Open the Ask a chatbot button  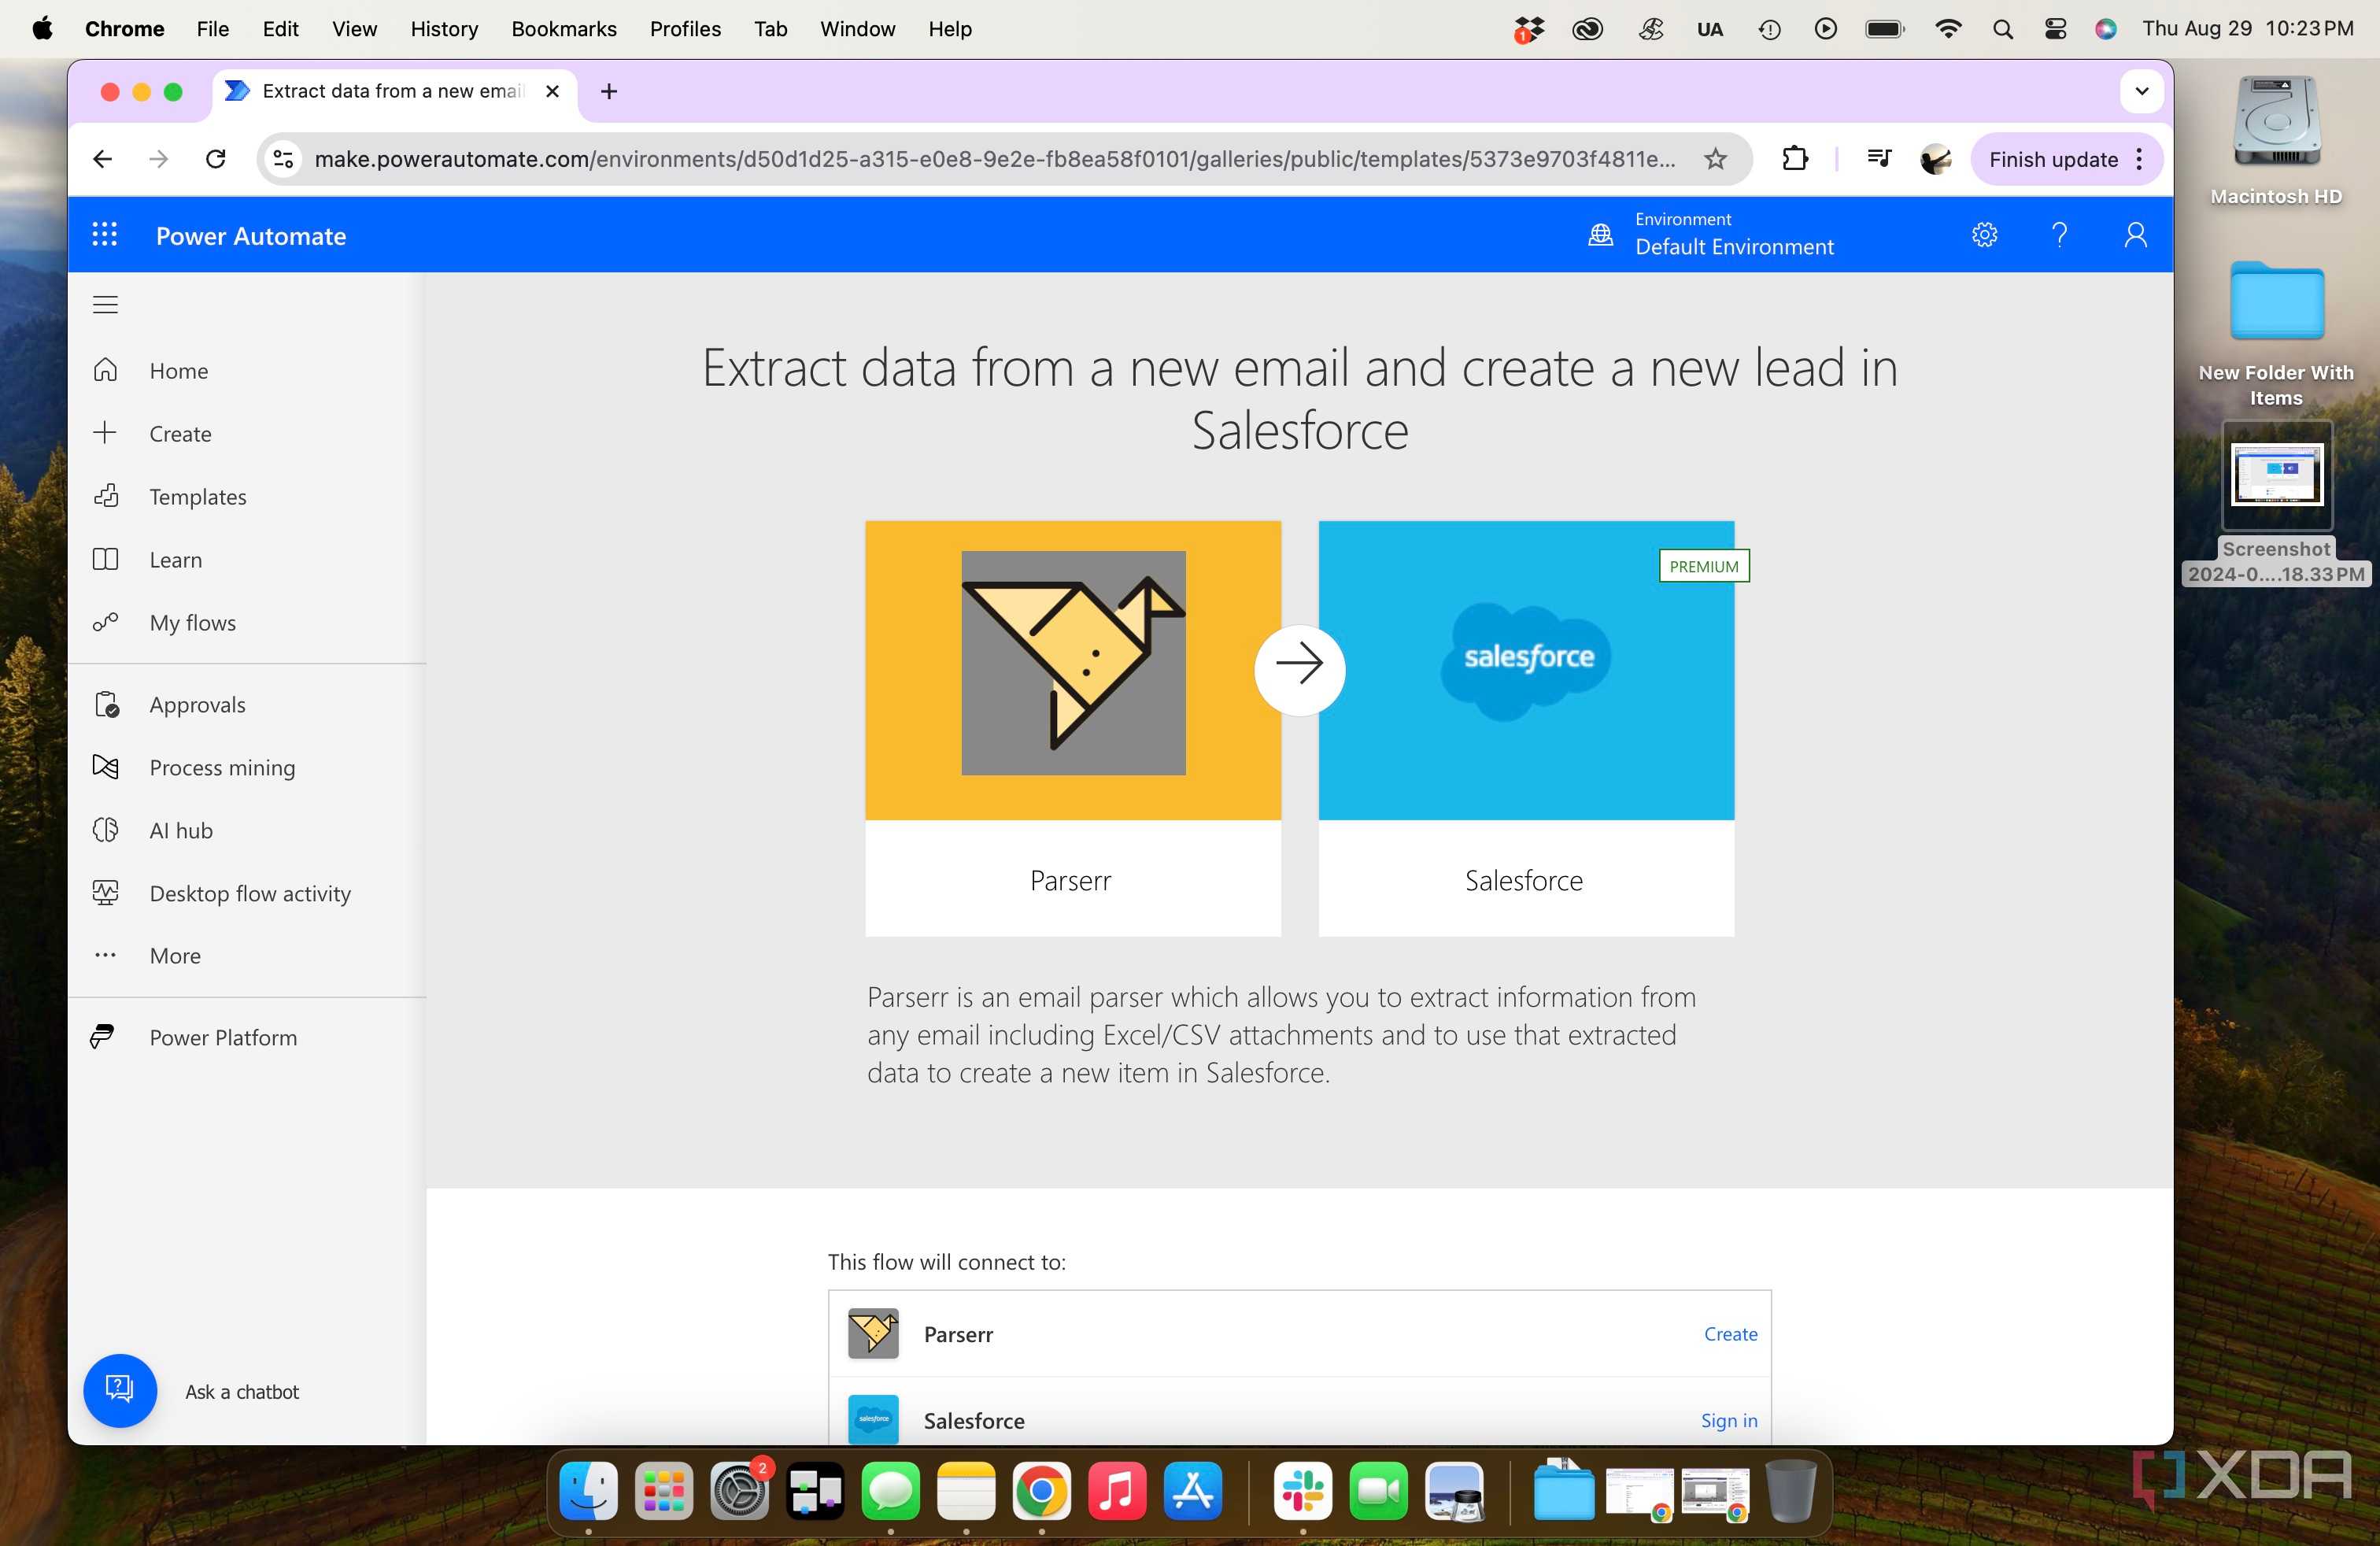(x=120, y=1391)
